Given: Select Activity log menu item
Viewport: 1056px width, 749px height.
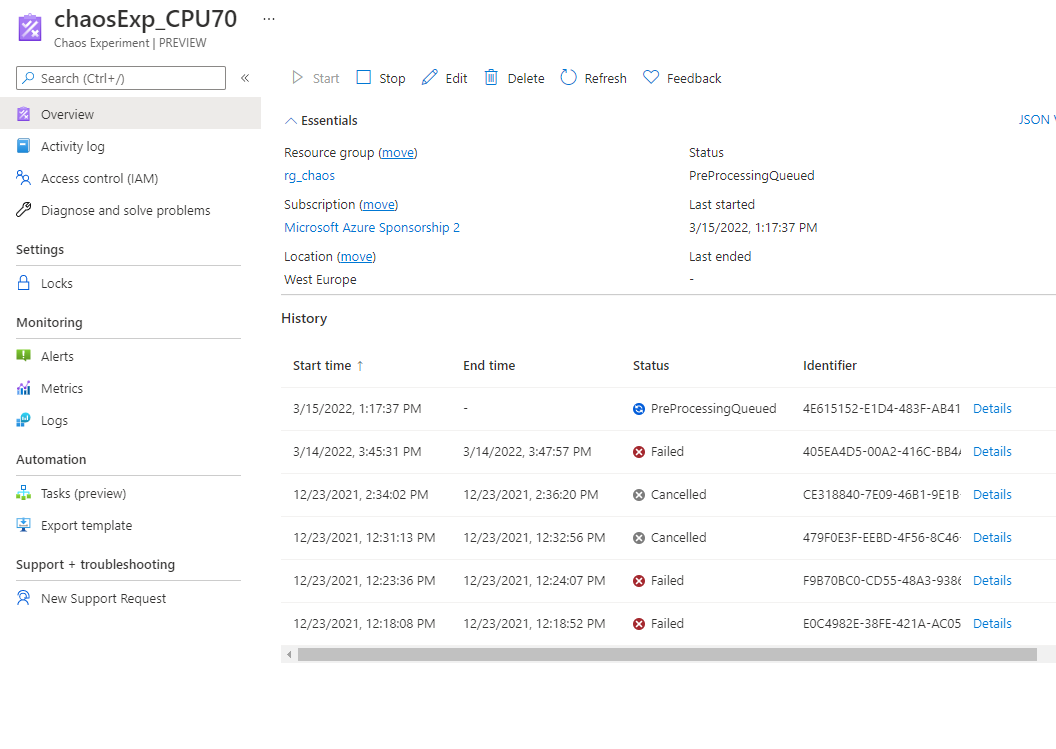Looking at the screenshot, I should (72, 146).
